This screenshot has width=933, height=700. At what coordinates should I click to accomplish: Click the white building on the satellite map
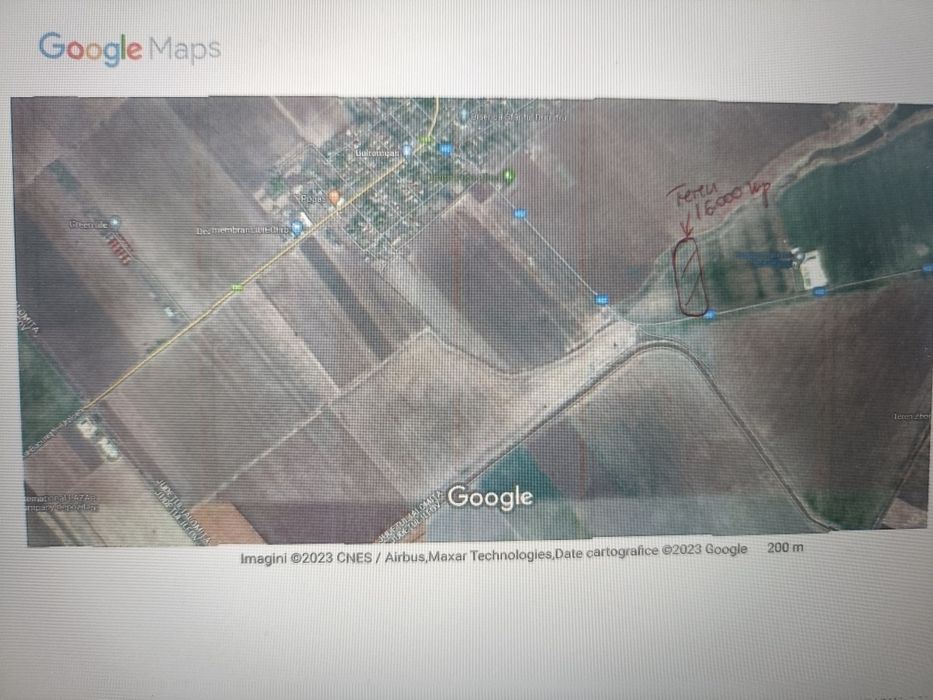point(815,270)
